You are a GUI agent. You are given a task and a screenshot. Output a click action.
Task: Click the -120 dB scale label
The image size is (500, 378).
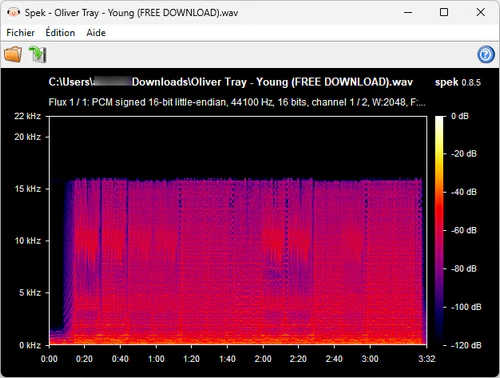point(466,345)
